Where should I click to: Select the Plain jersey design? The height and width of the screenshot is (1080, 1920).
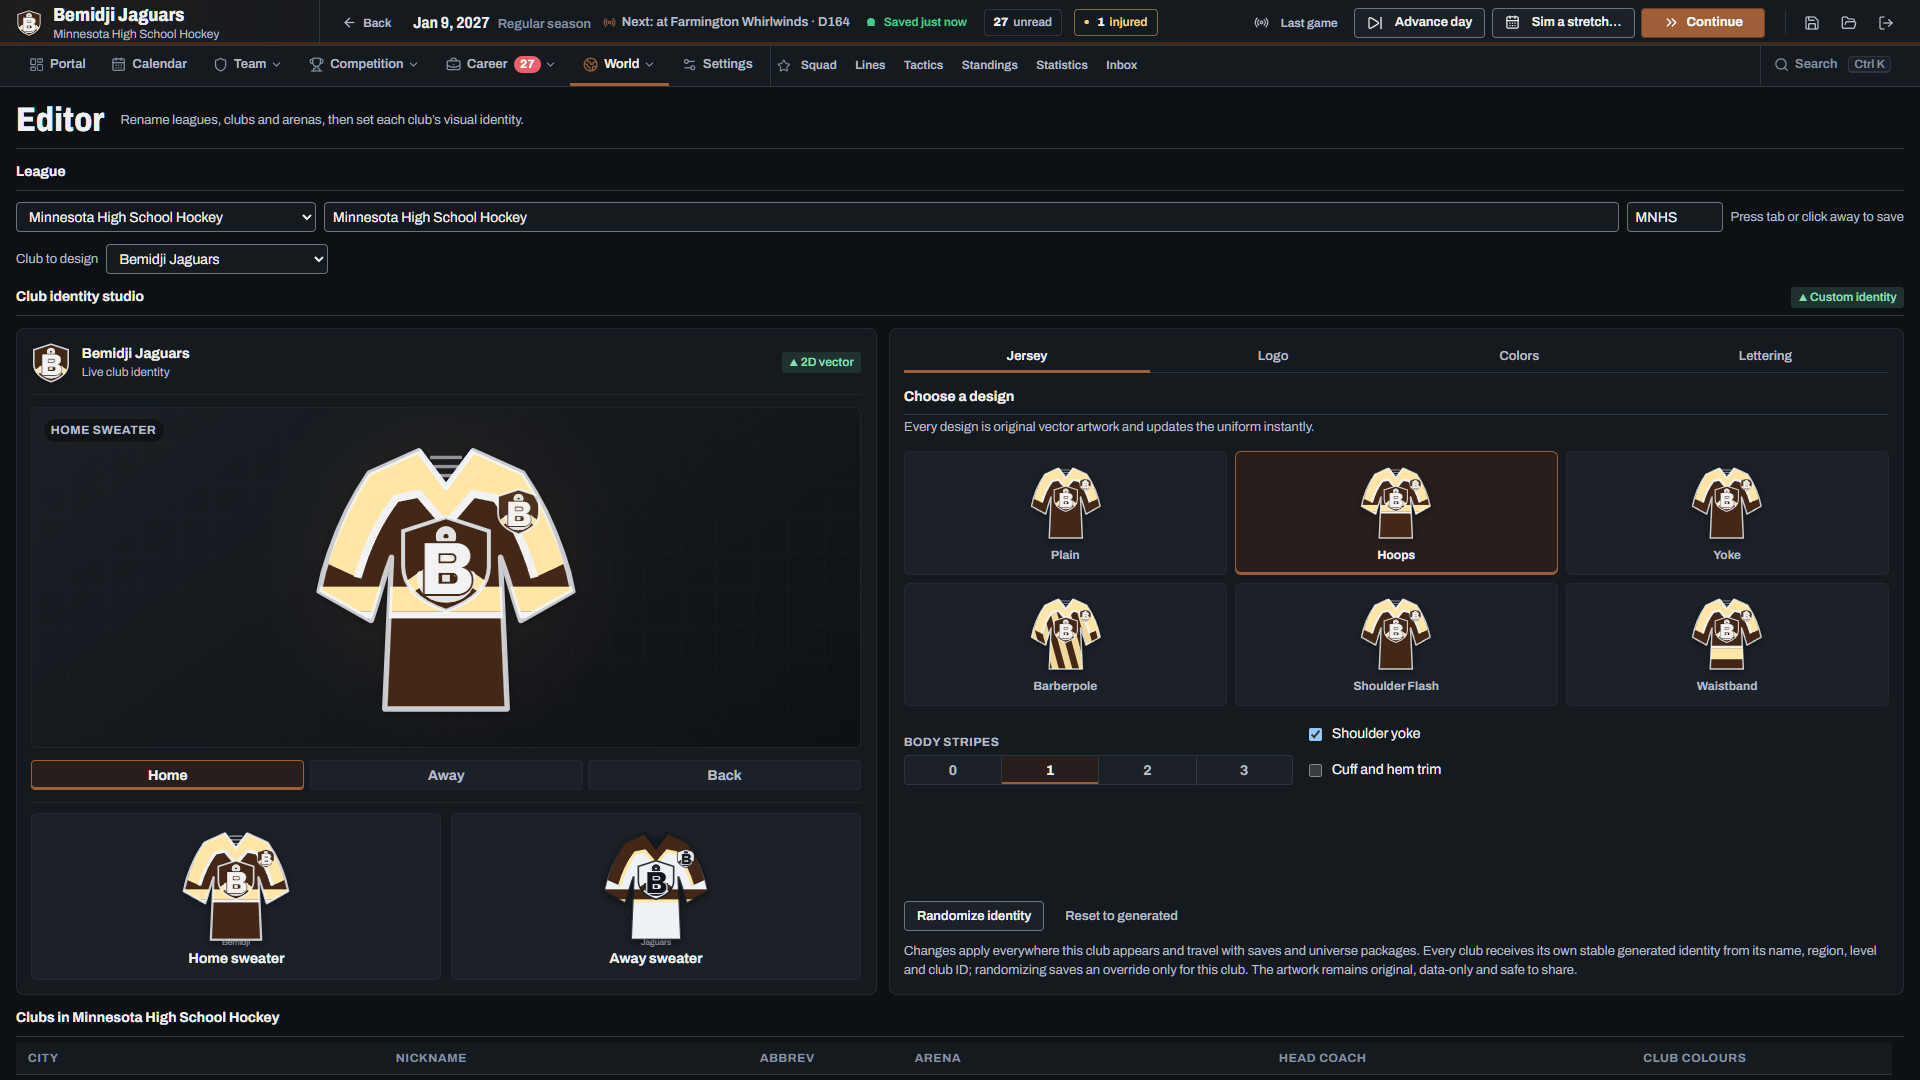(x=1065, y=513)
